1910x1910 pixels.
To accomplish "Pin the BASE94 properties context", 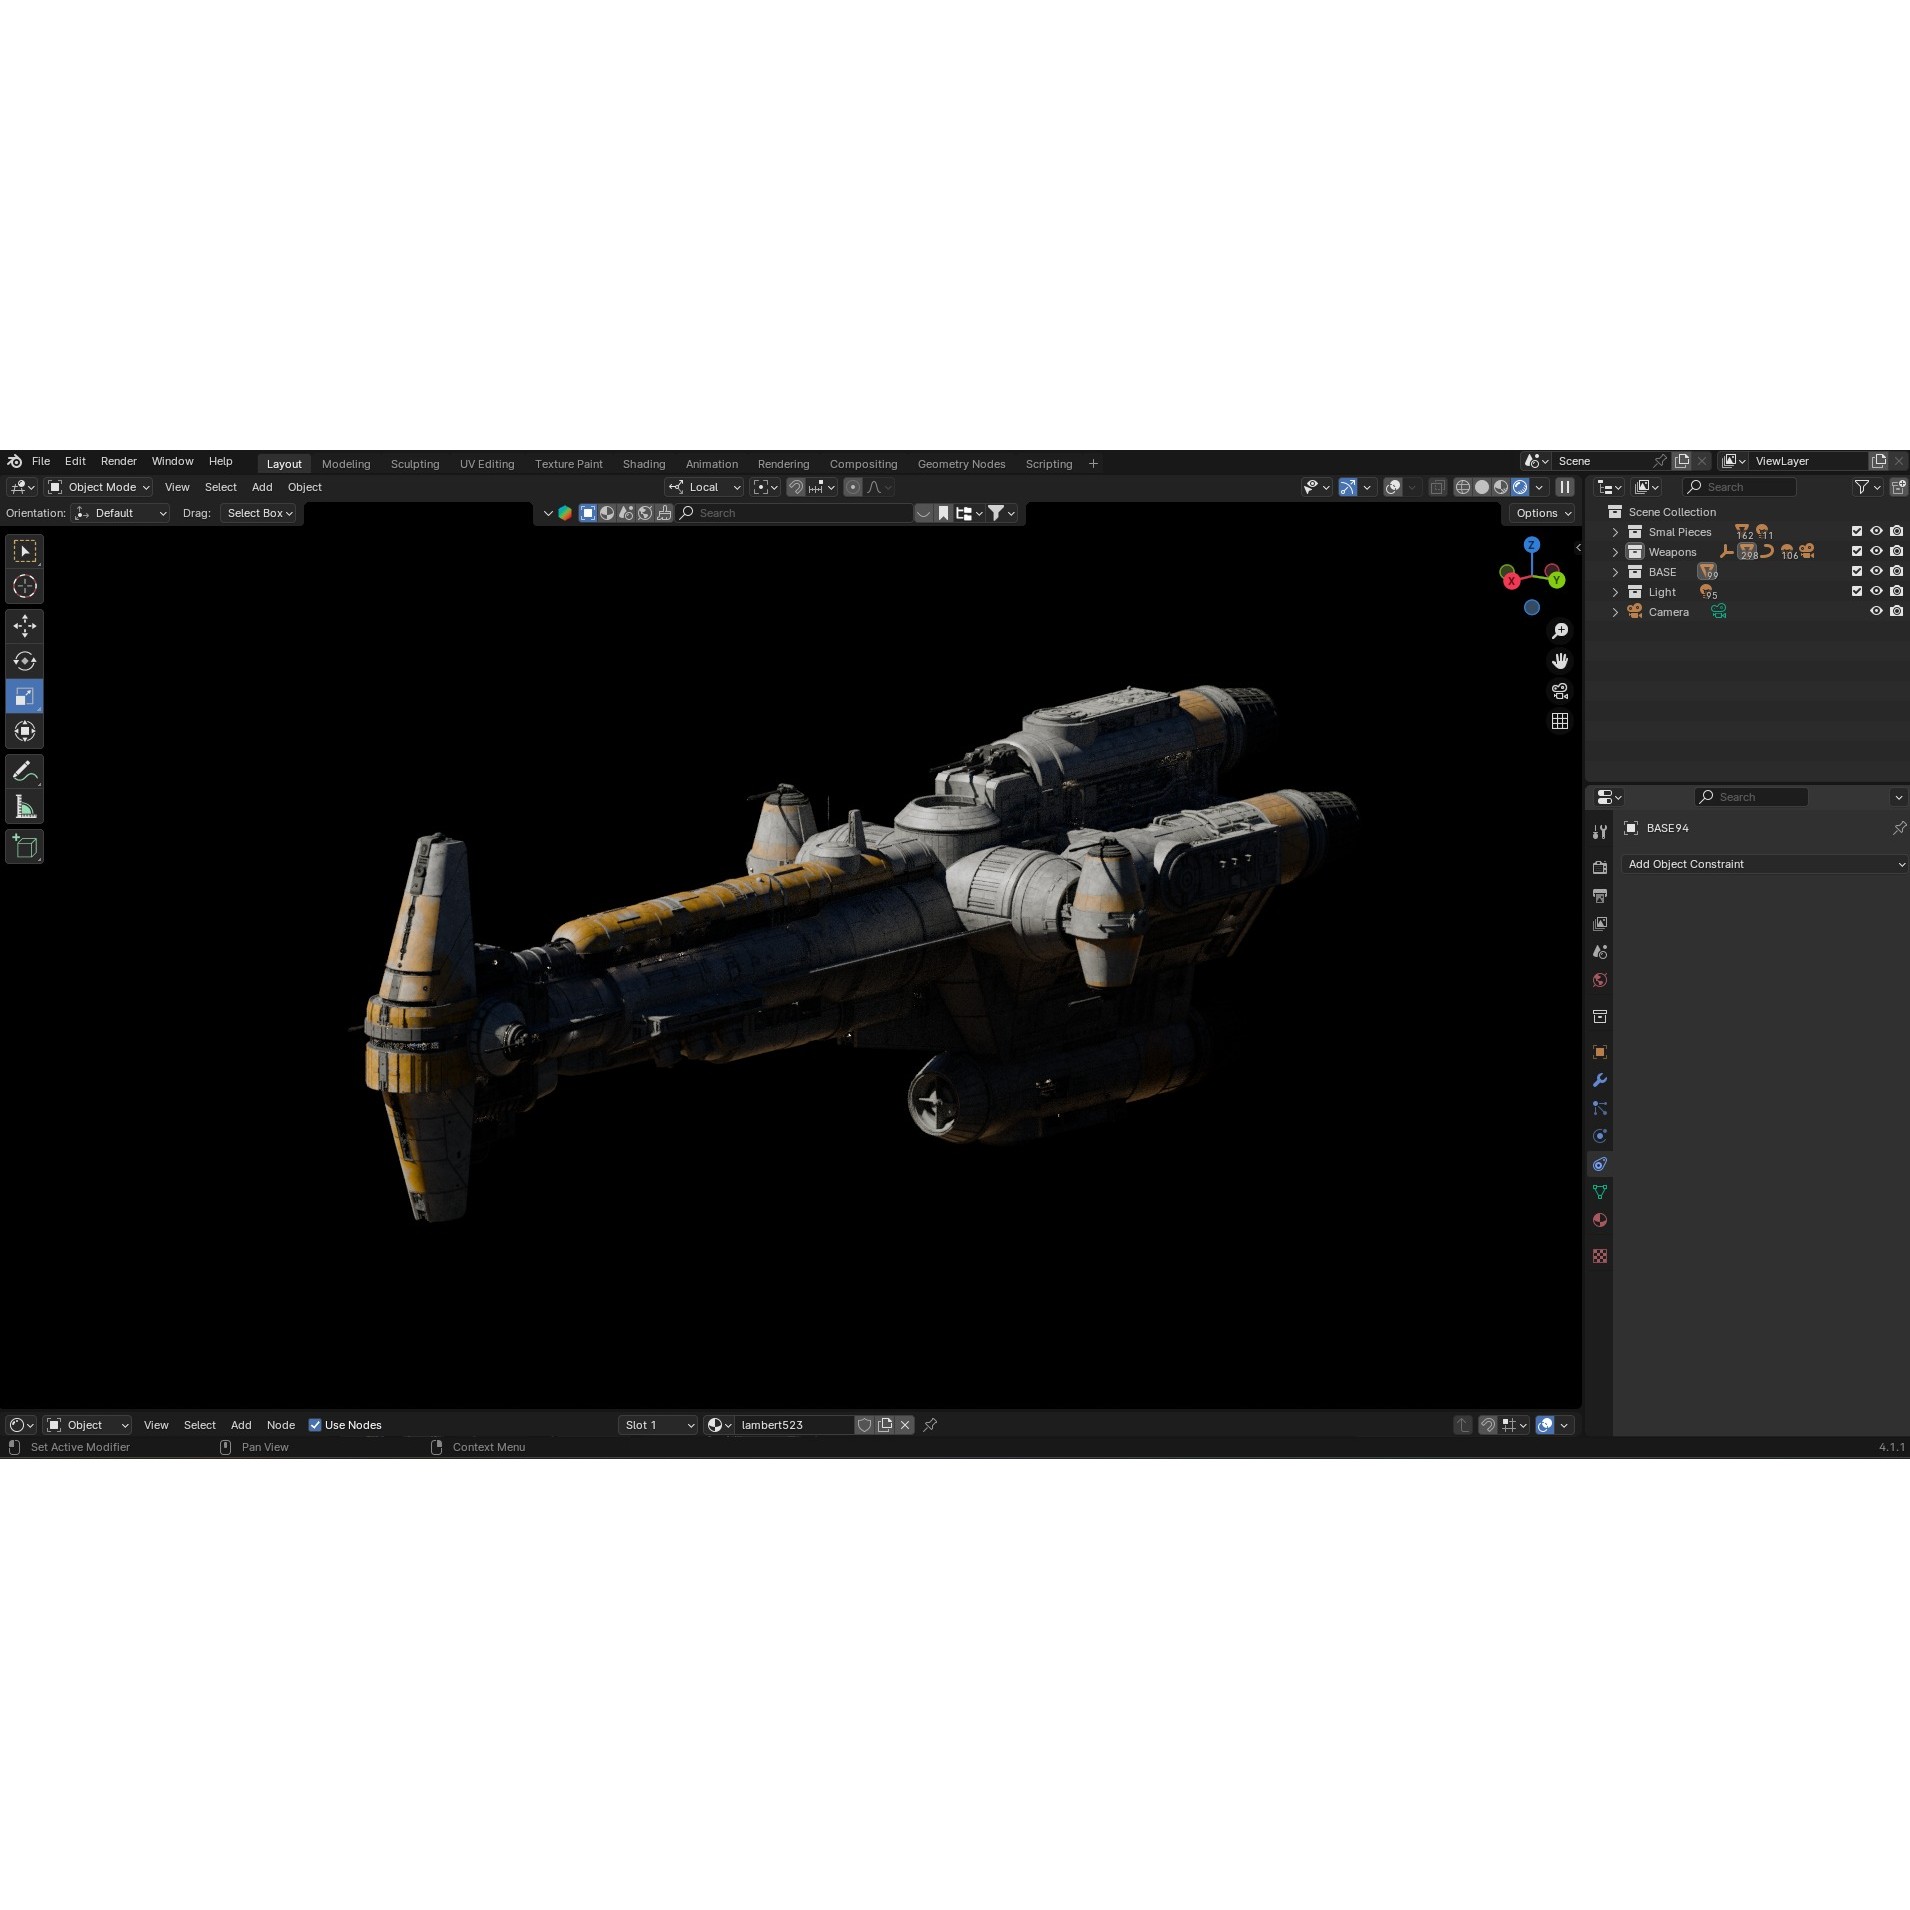I will pyautogui.click(x=1898, y=828).
